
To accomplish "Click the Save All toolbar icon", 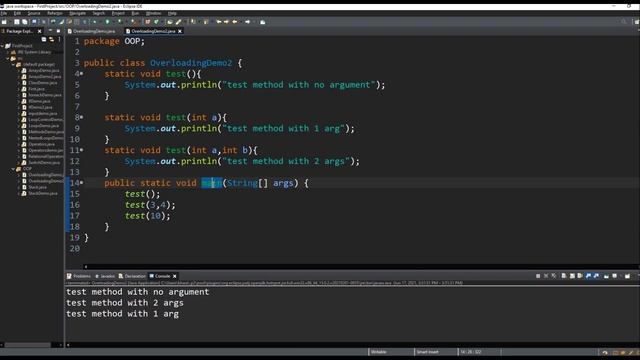I will 24,22.
